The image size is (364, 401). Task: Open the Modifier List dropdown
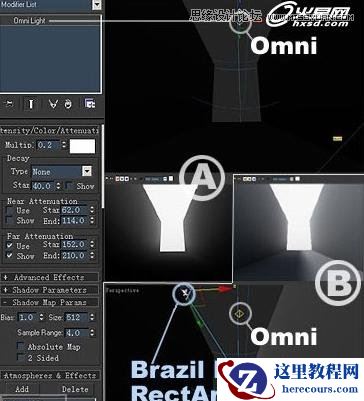pos(97,5)
